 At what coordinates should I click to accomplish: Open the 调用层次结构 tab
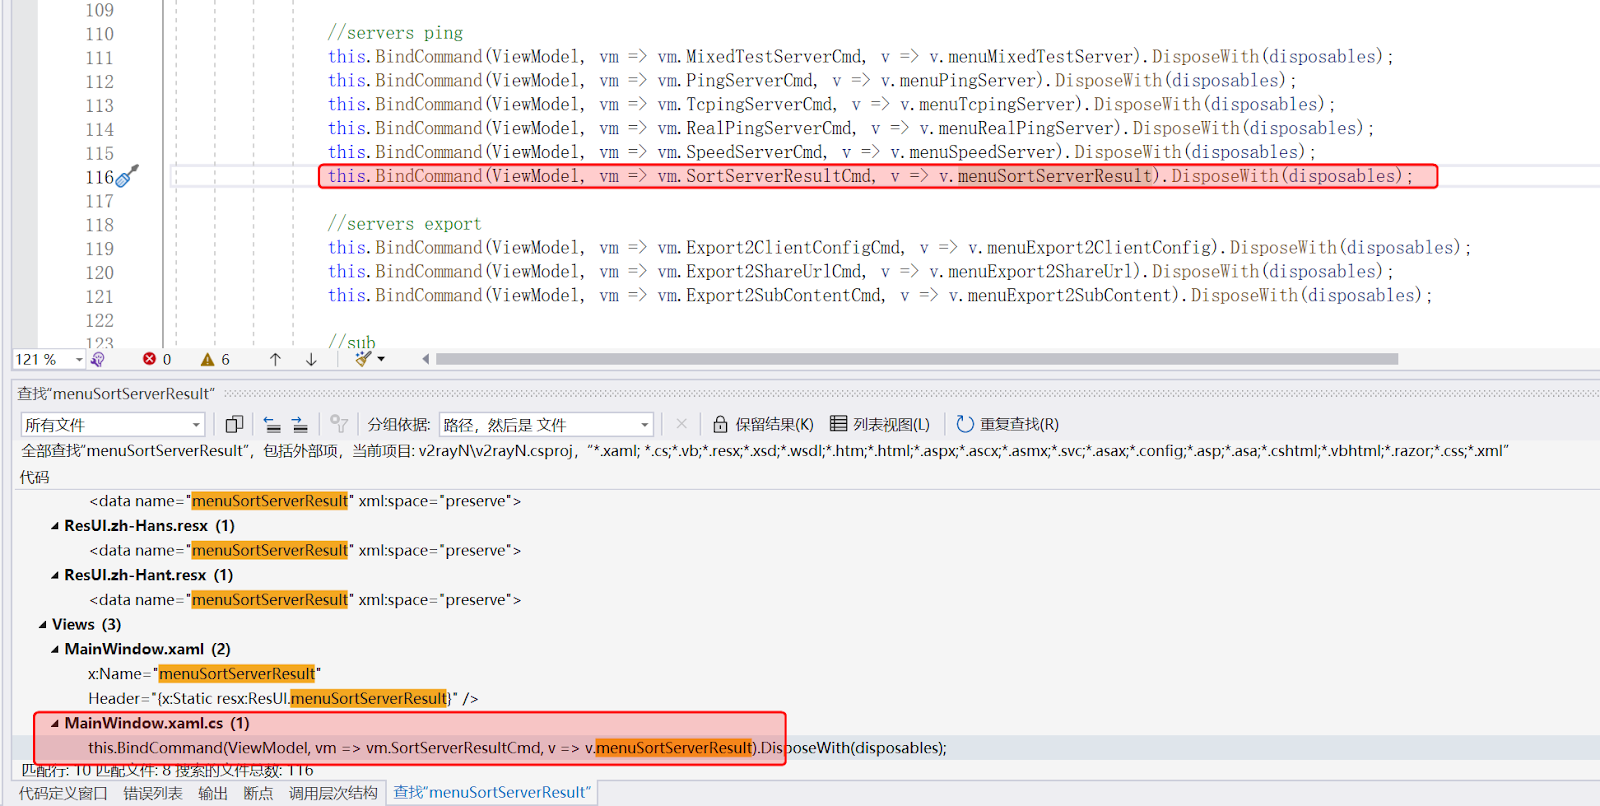[333, 793]
